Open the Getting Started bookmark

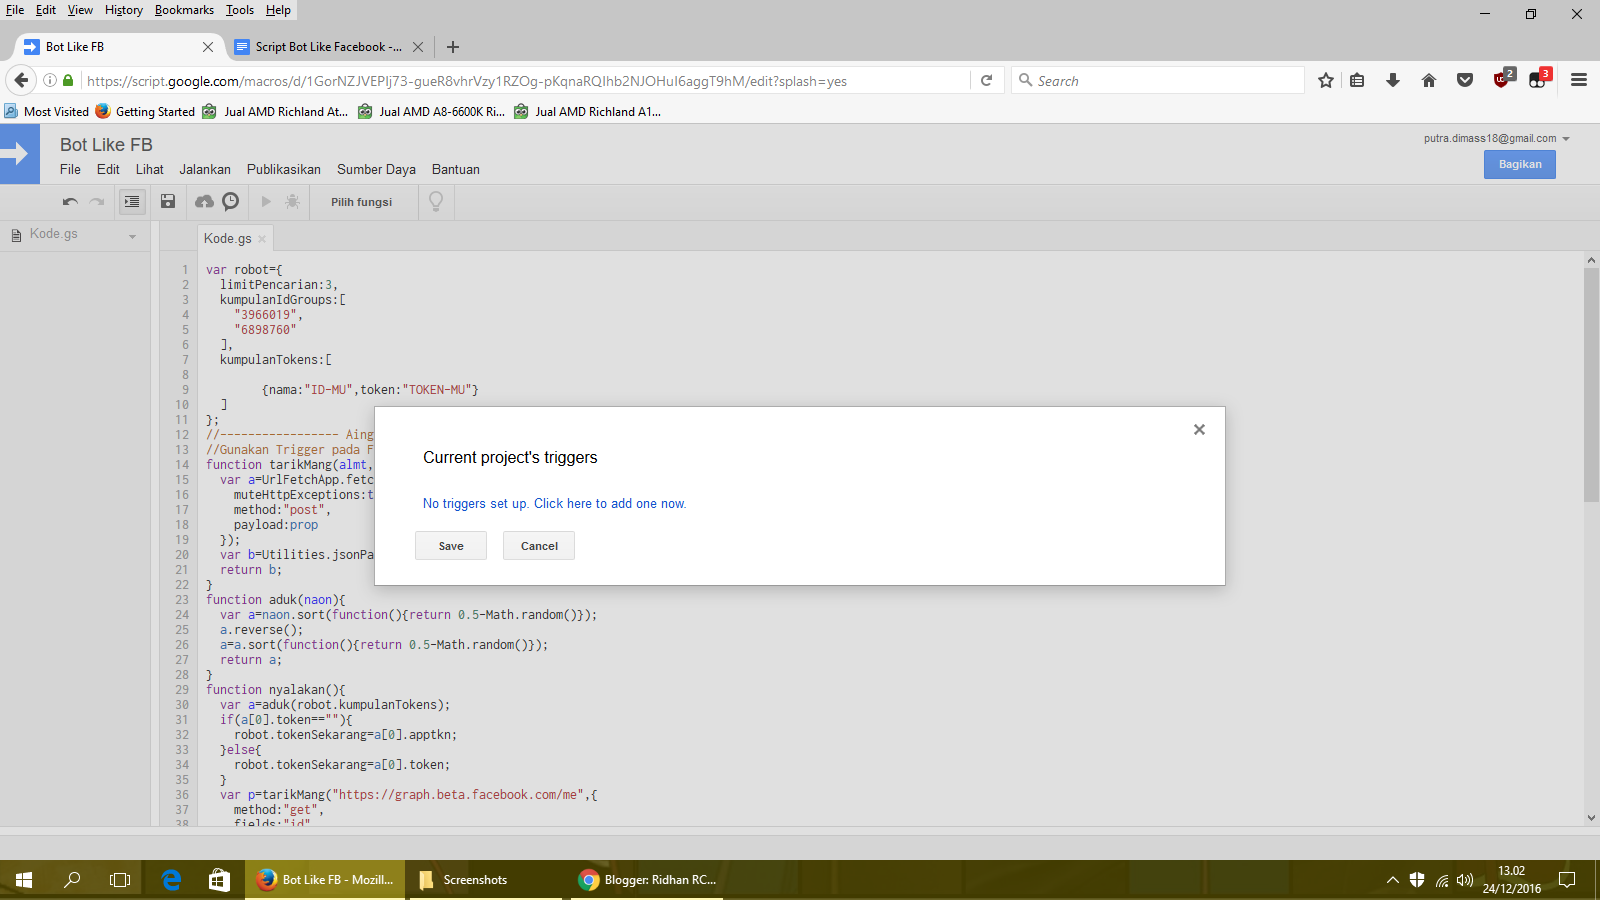(x=146, y=112)
